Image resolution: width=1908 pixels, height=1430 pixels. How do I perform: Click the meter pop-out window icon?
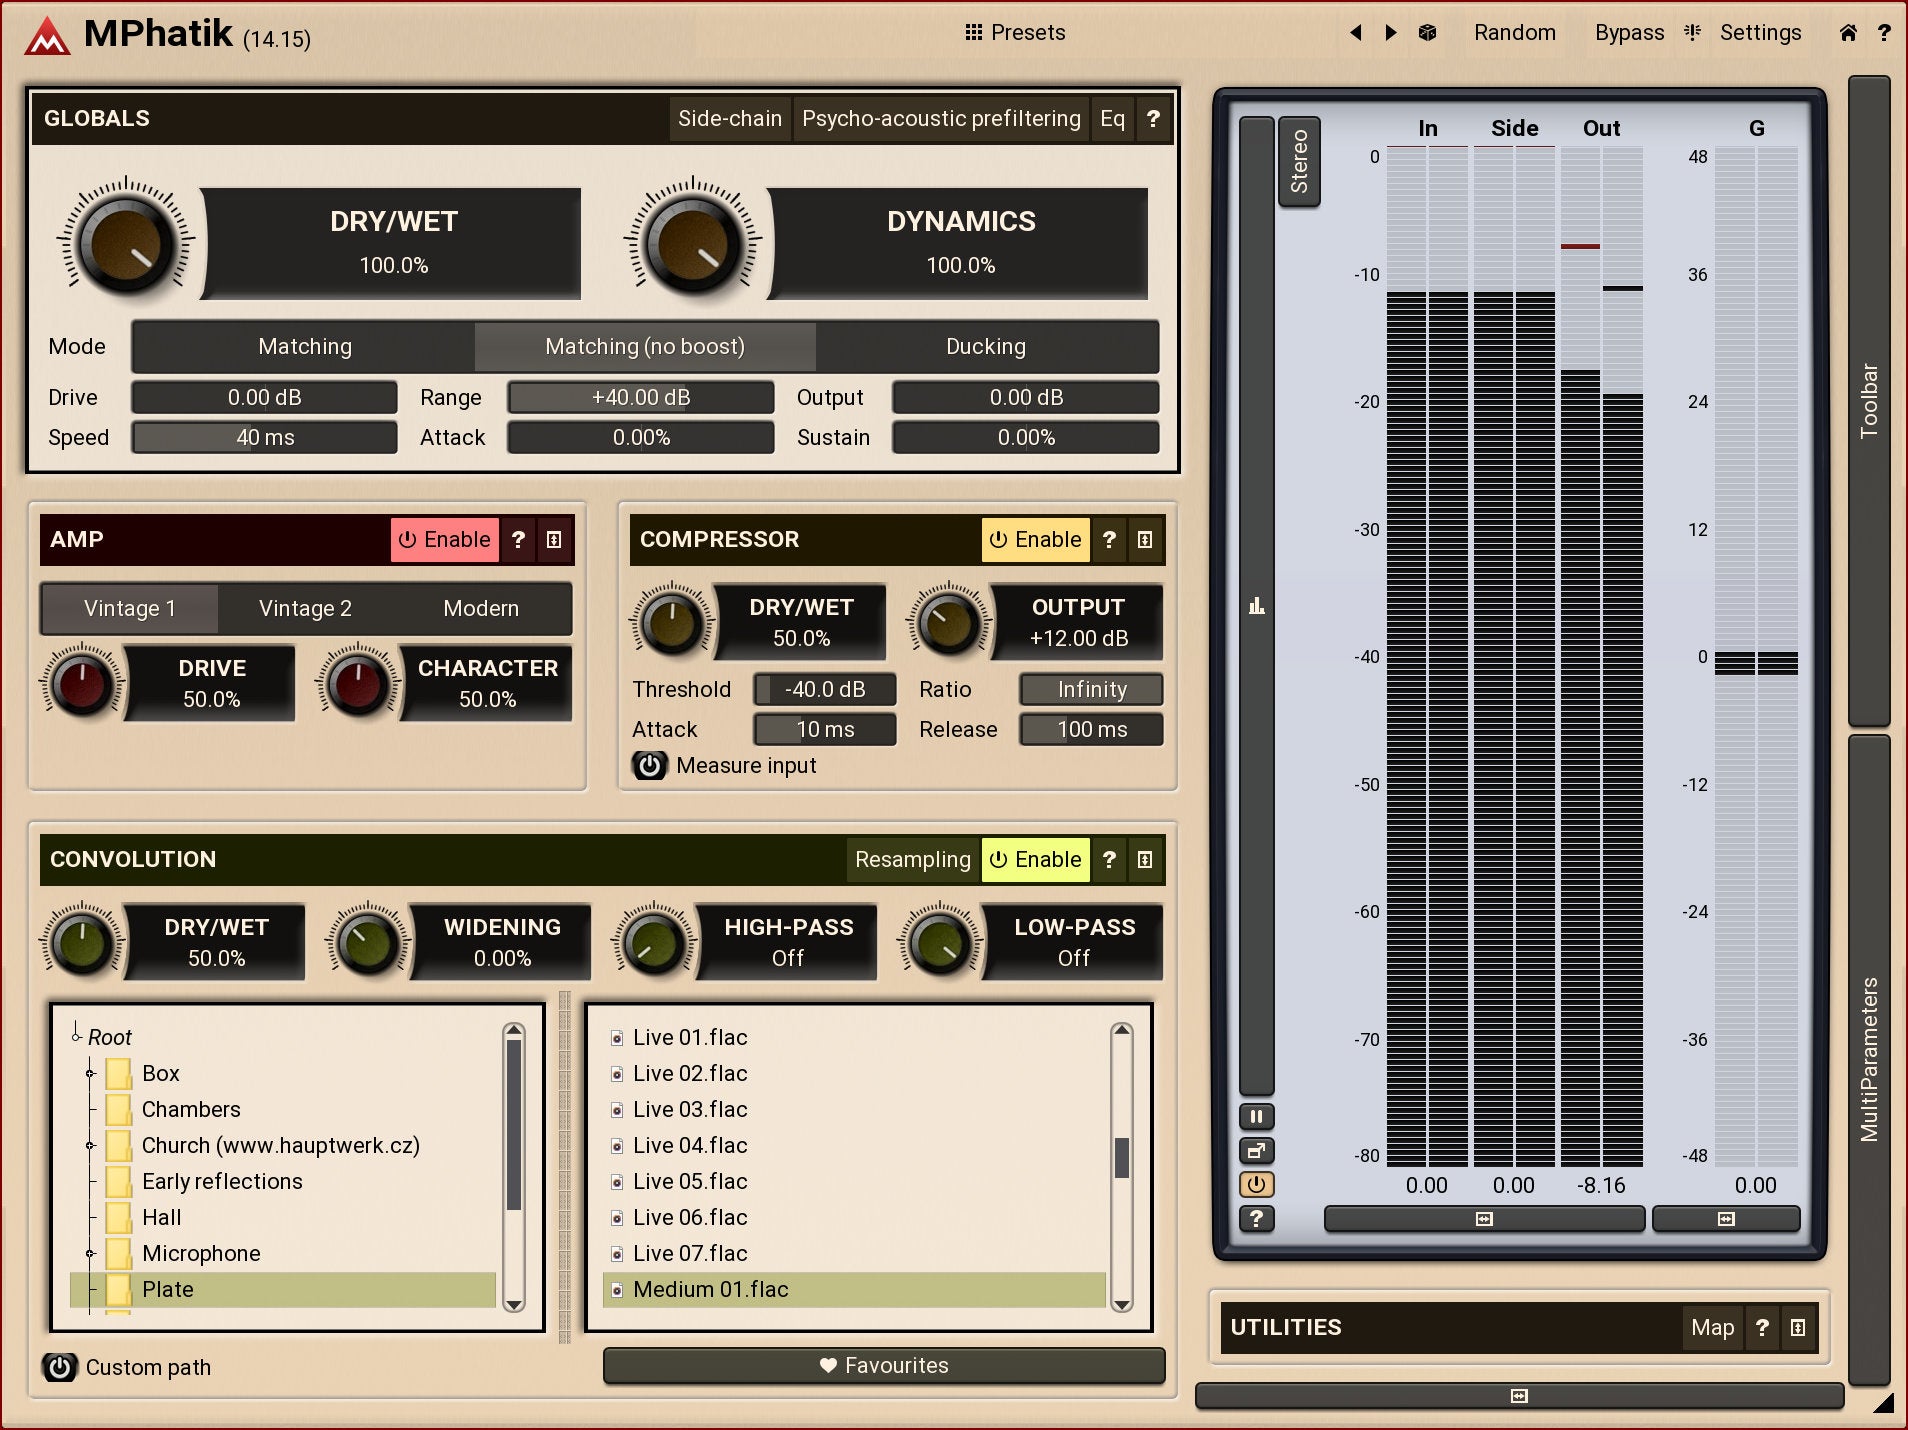click(x=1256, y=1151)
